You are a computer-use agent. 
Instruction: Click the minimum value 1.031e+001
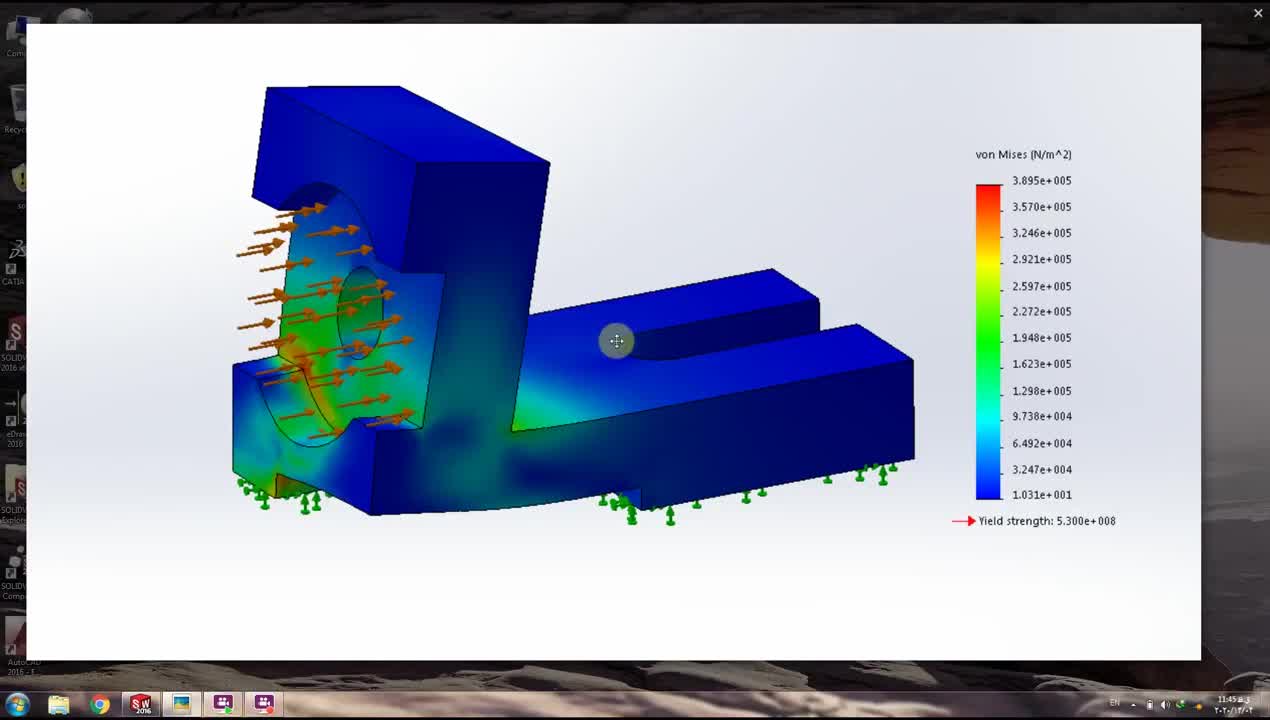tap(1041, 495)
